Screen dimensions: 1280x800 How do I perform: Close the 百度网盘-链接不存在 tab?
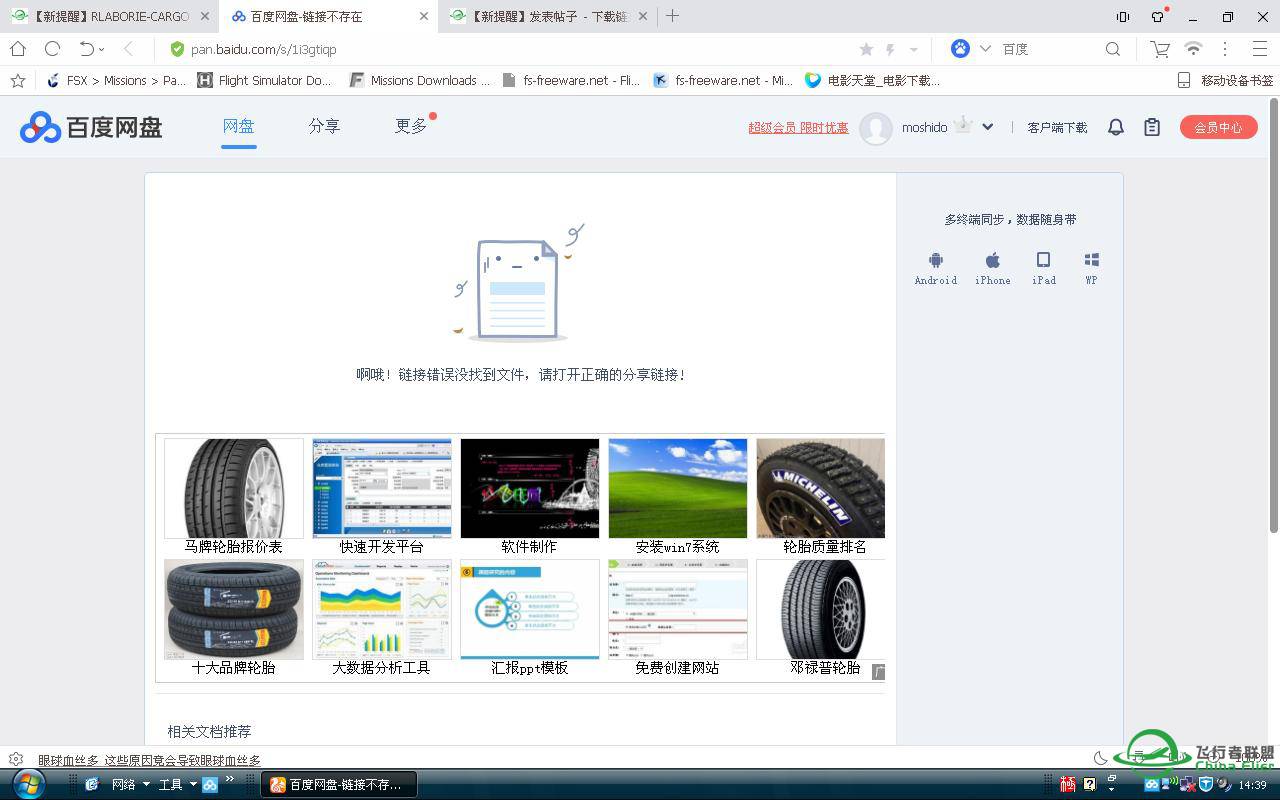pos(423,16)
